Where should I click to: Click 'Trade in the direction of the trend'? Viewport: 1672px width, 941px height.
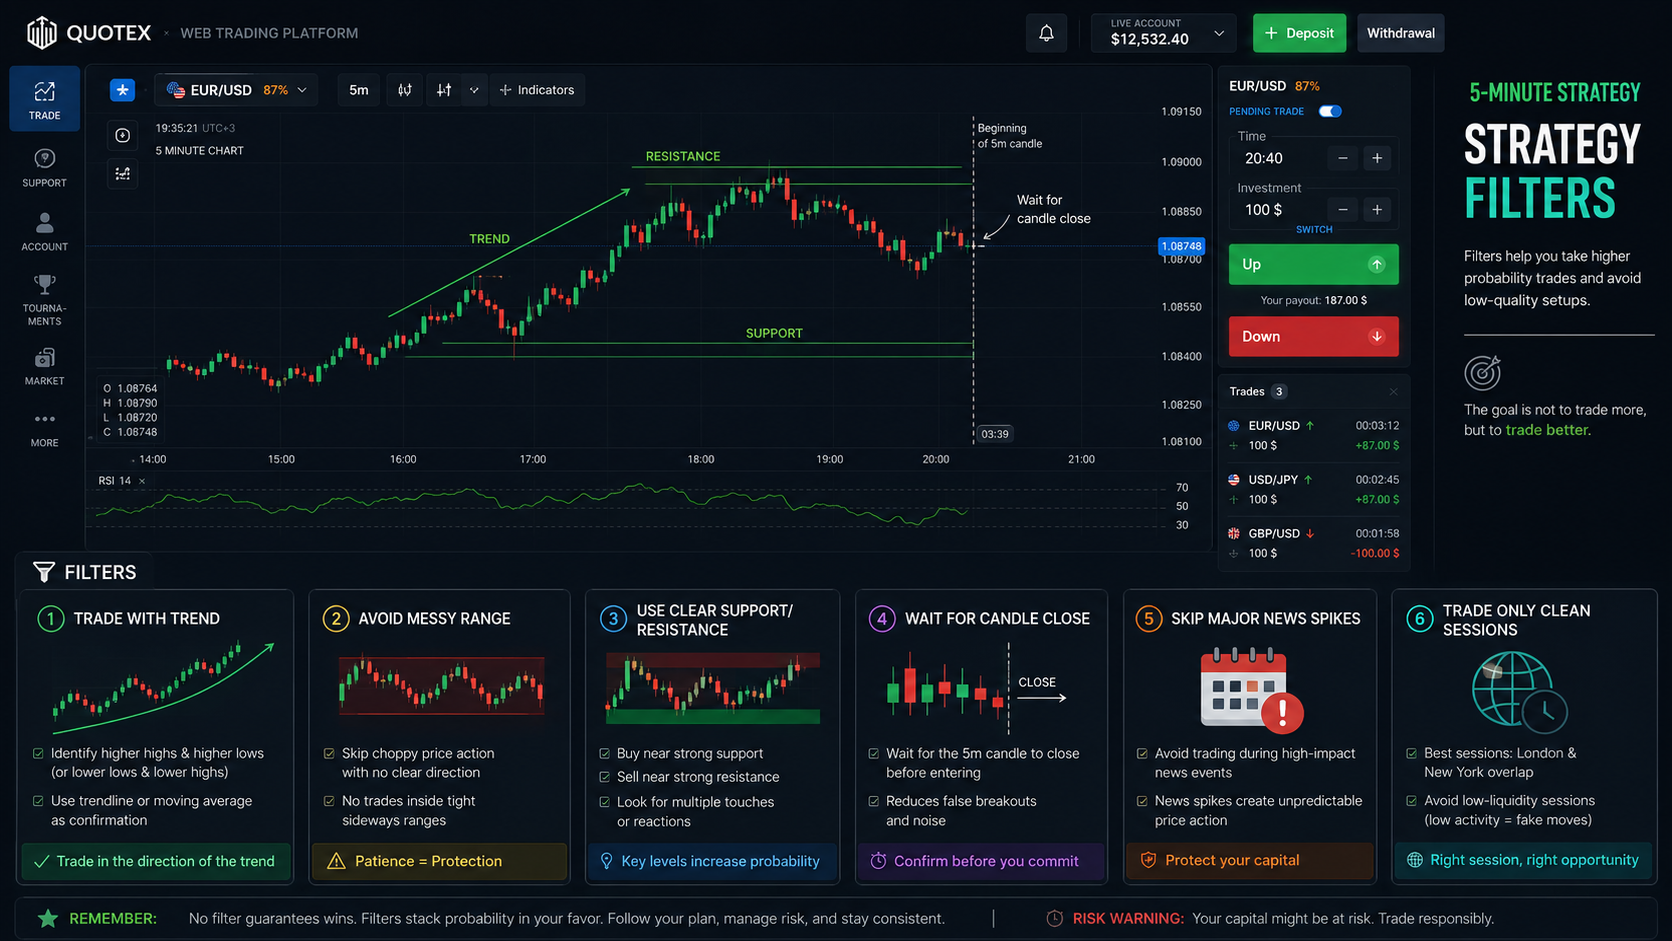pyautogui.click(x=155, y=861)
